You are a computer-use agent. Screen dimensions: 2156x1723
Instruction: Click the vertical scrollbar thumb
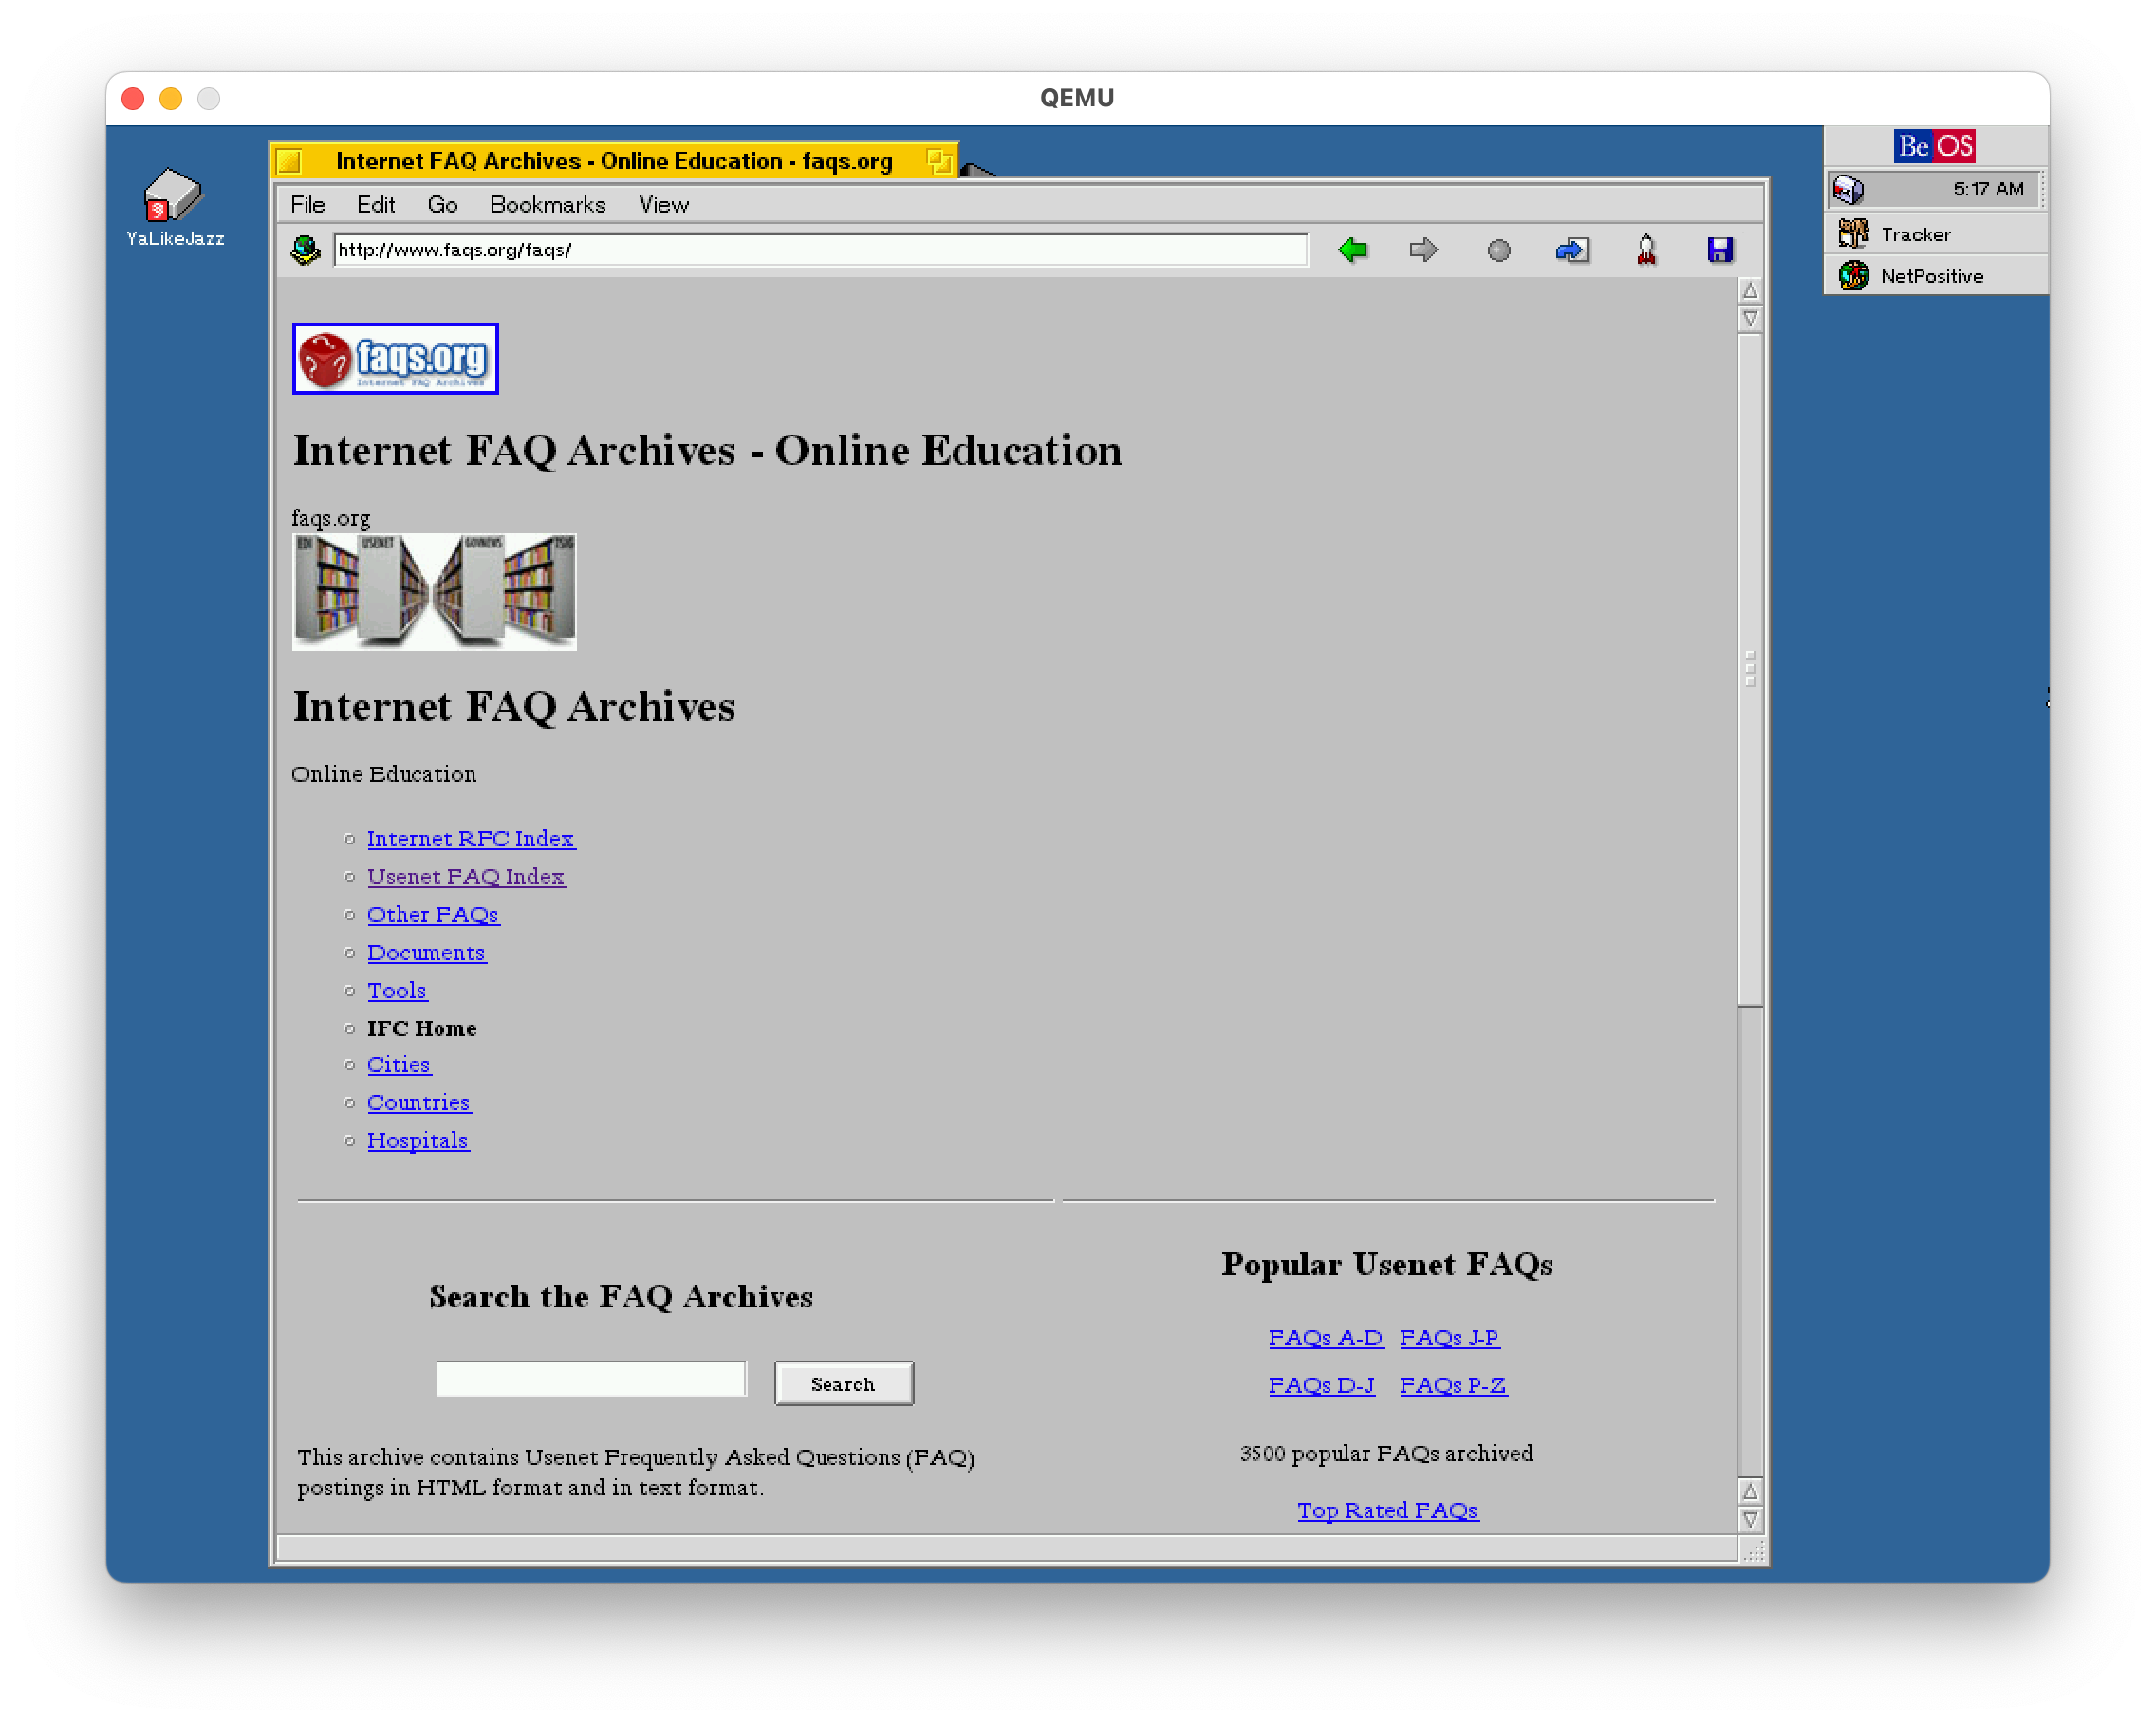(x=1749, y=668)
